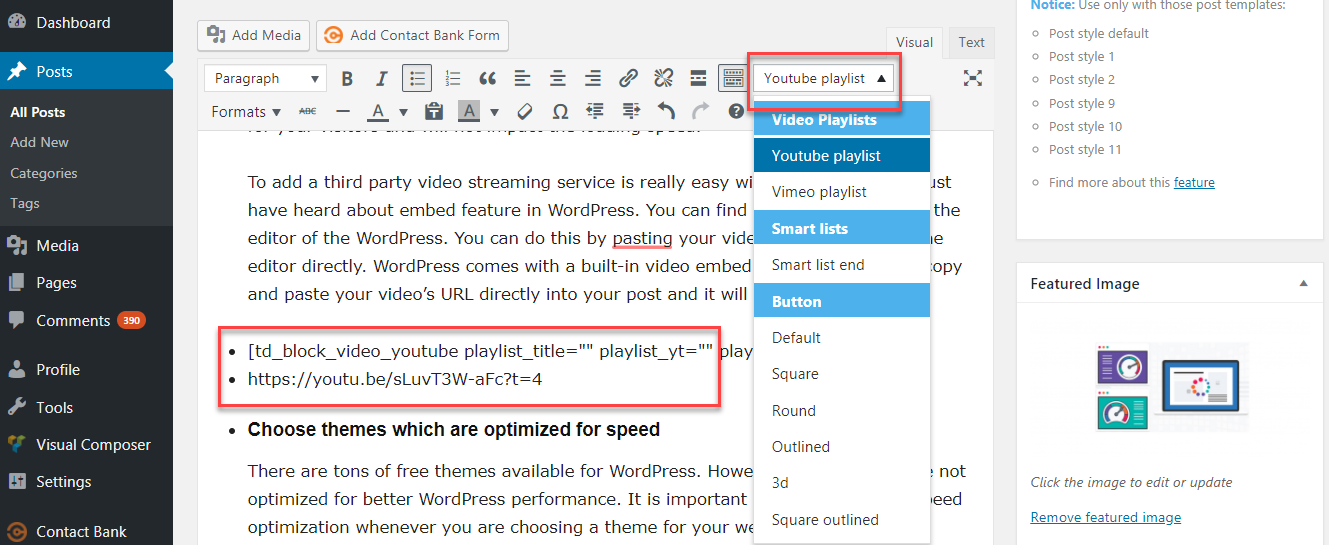Open the background color dropdown arrow
The image size is (1329, 545).
[x=493, y=112]
